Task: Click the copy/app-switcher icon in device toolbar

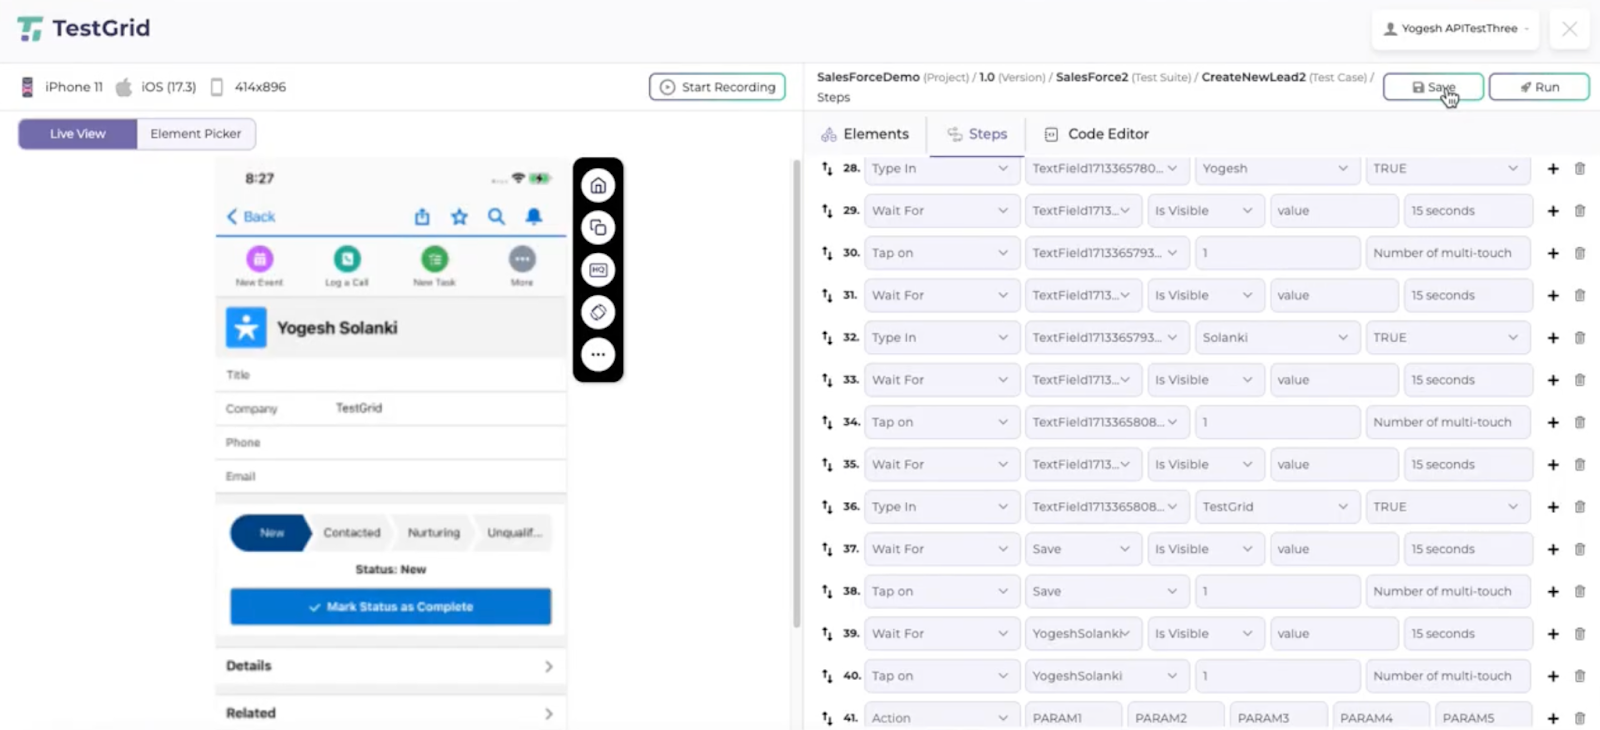Action: [598, 228]
